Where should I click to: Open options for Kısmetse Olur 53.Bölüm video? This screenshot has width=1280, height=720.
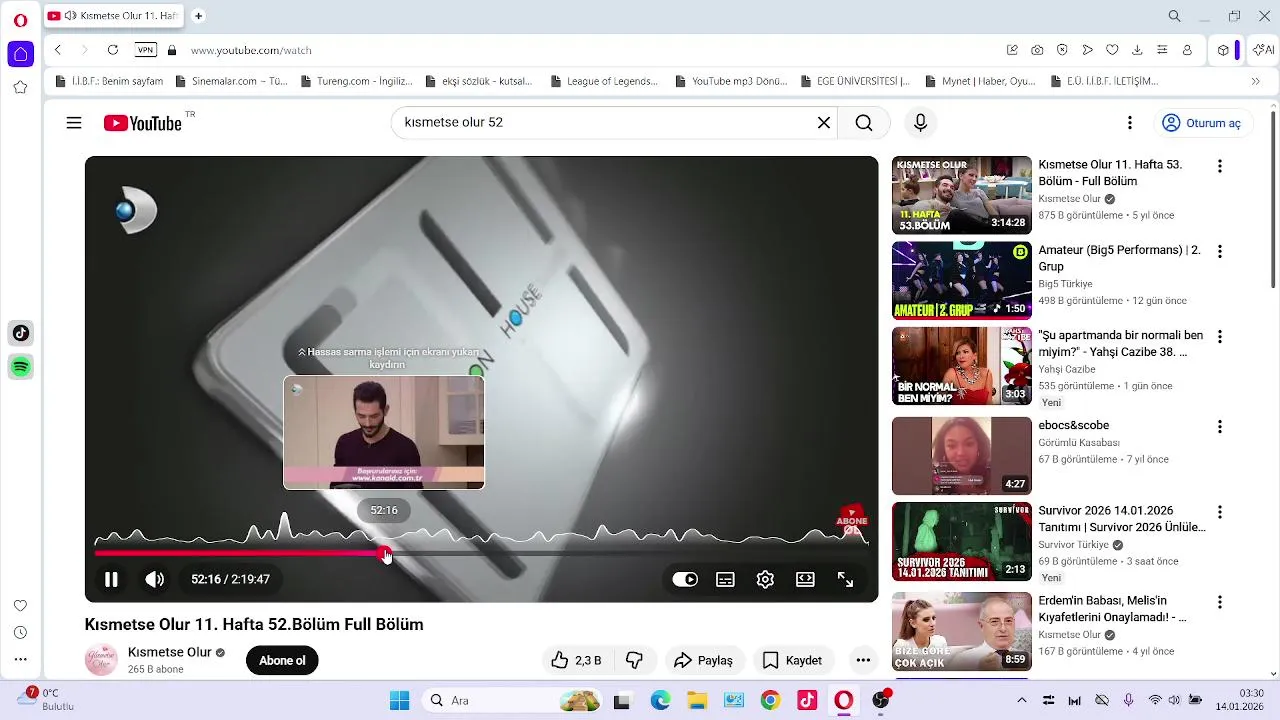[1219, 166]
